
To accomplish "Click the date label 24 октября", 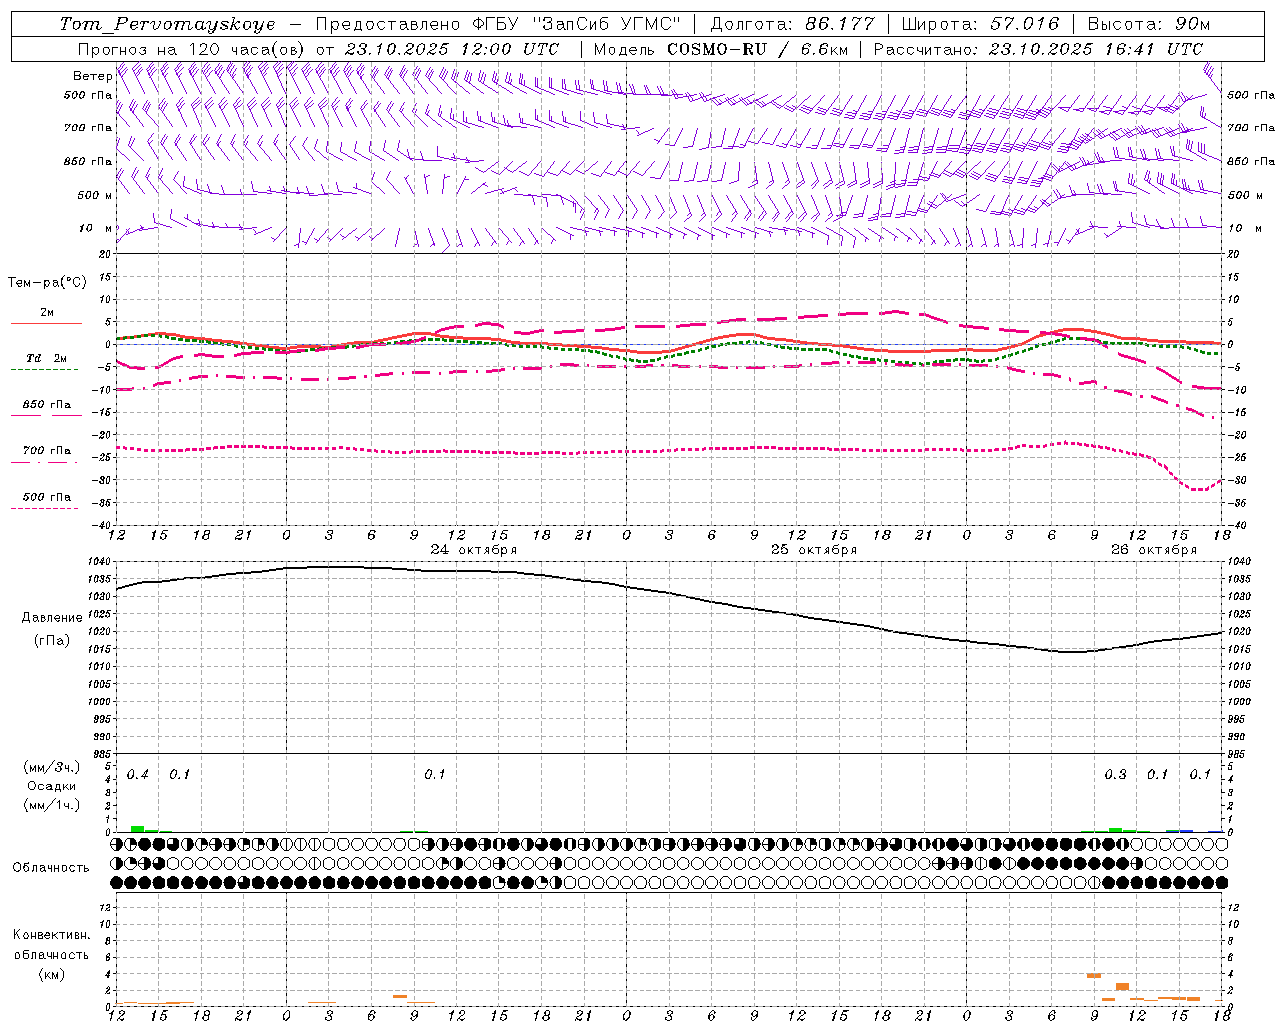I will click(474, 550).
